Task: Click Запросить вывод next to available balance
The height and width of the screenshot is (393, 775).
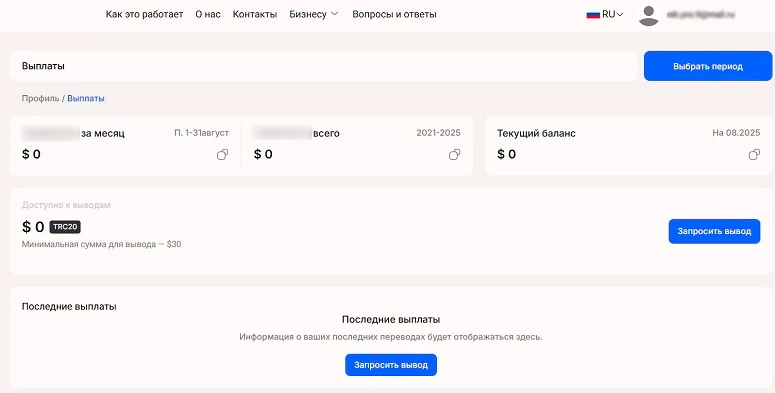Action: (714, 231)
